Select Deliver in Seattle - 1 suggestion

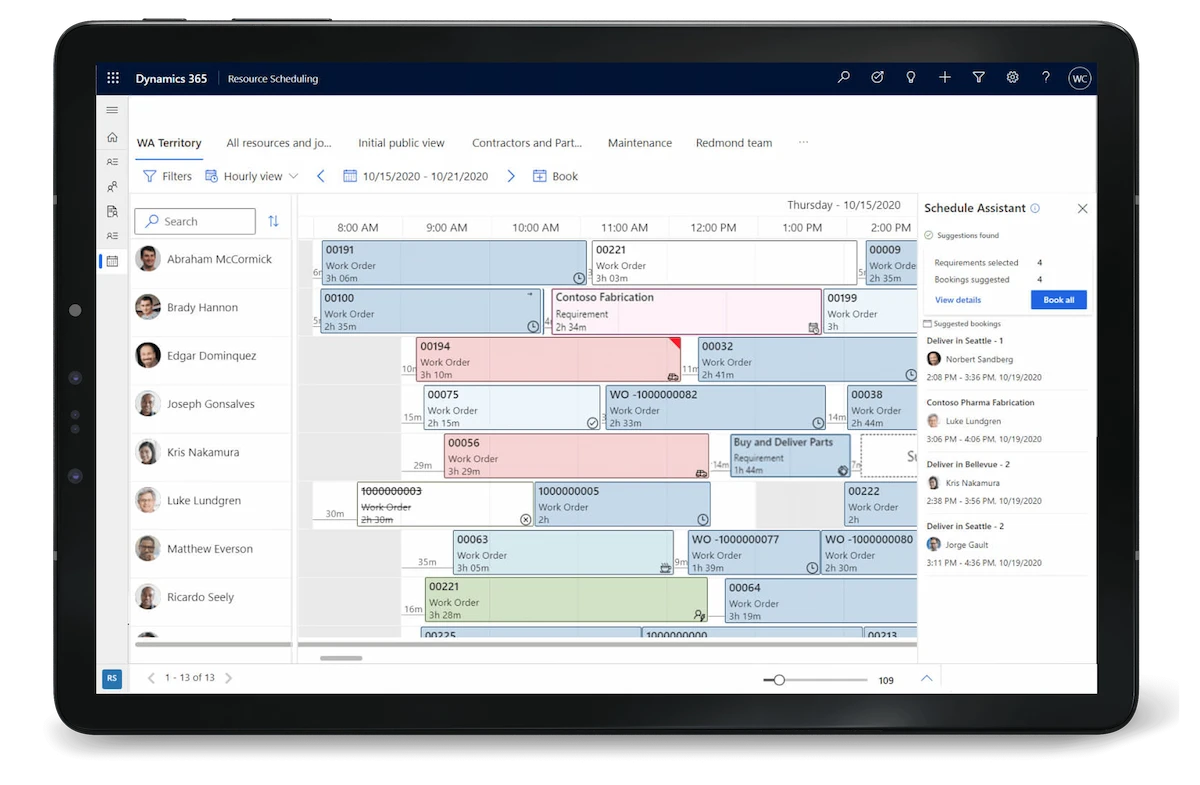pyautogui.click(x=1006, y=359)
